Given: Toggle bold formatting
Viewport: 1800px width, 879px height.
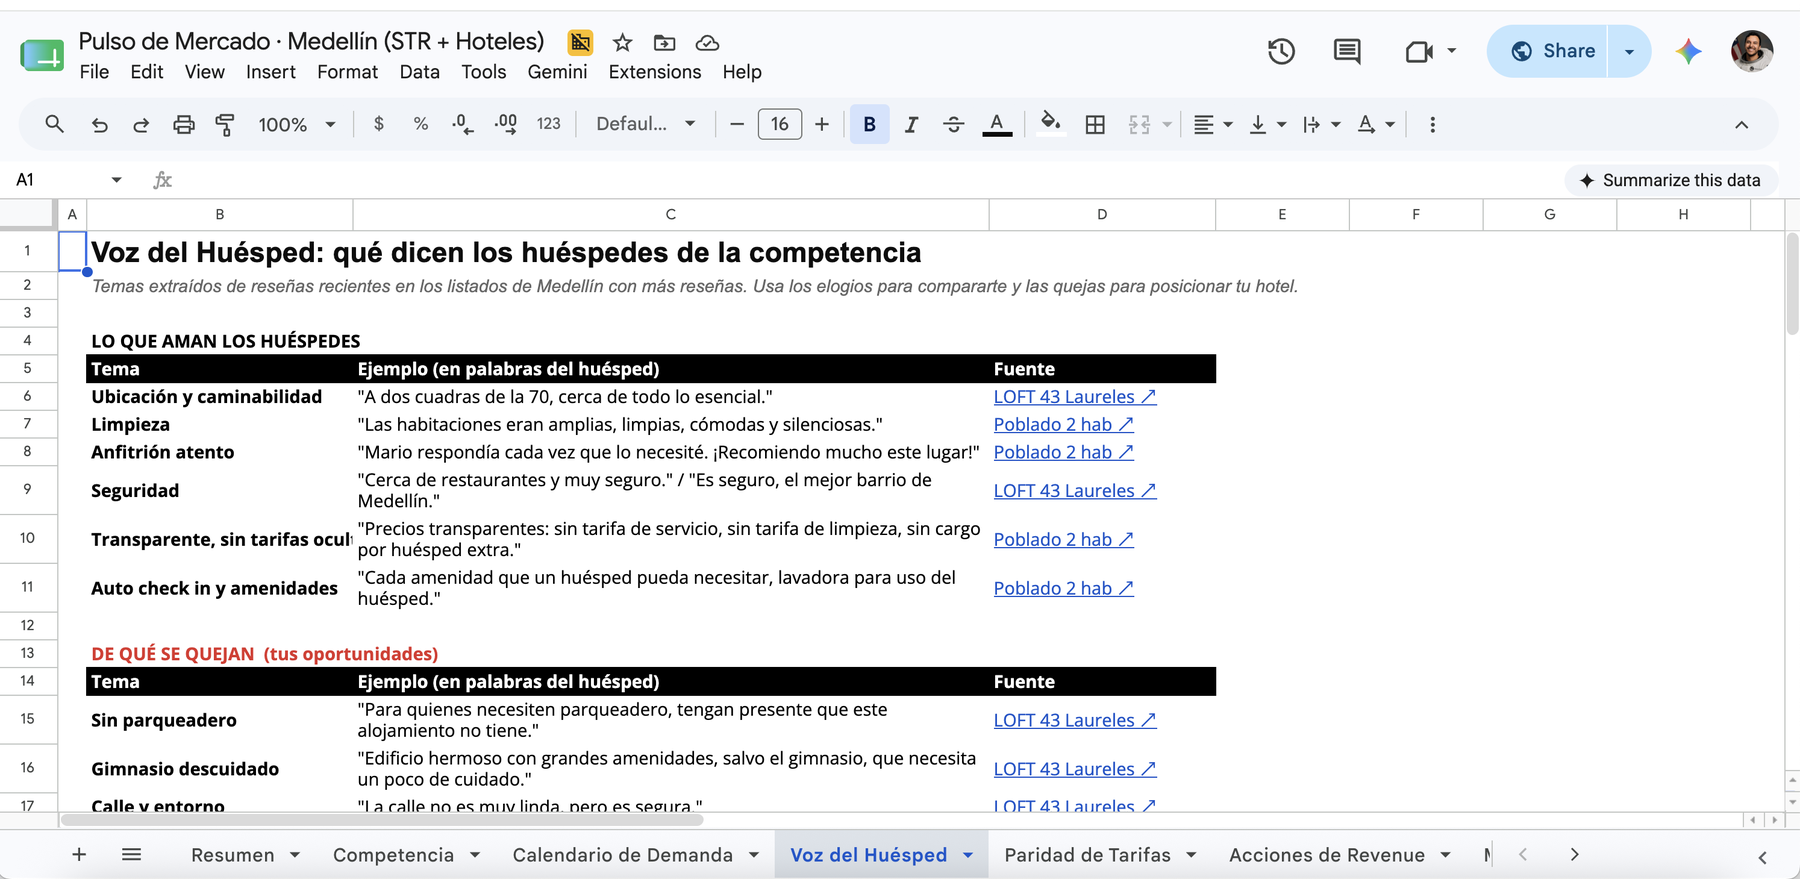Looking at the screenshot, I should tap(869, 124).
